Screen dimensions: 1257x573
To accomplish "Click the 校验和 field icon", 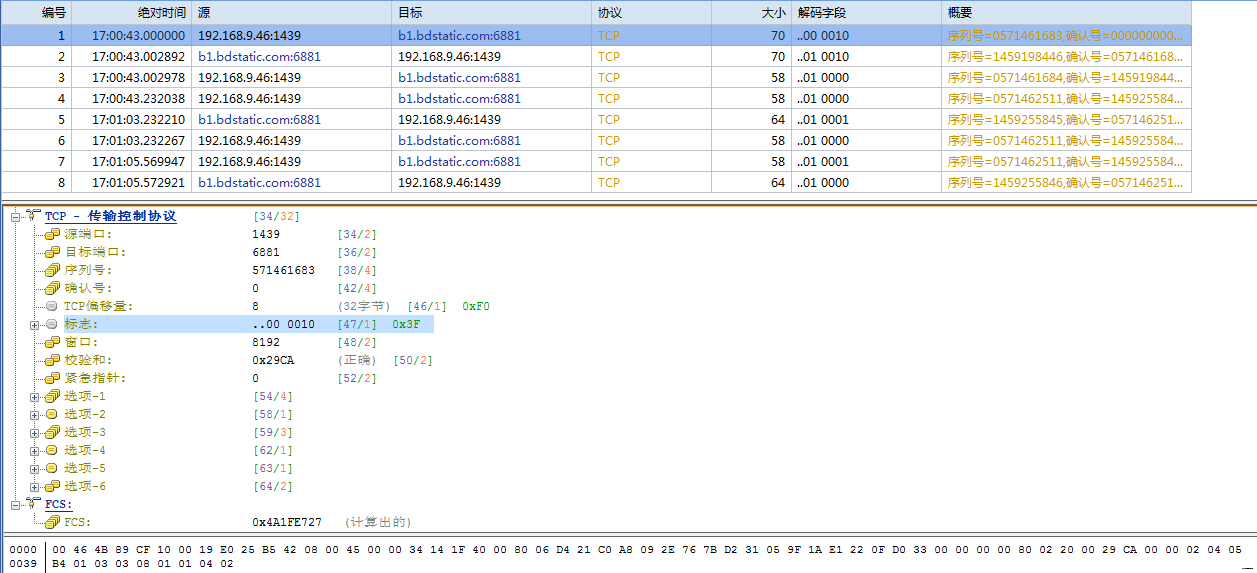I will (x=53, y=360).
